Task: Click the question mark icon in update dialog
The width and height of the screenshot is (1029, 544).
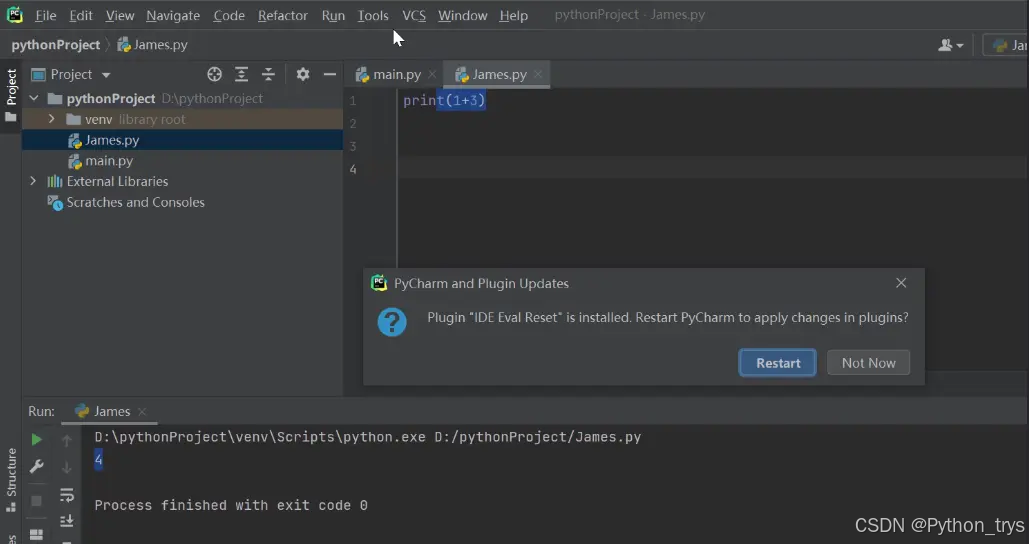Action: pyautogui.click(x=392, y=322)
